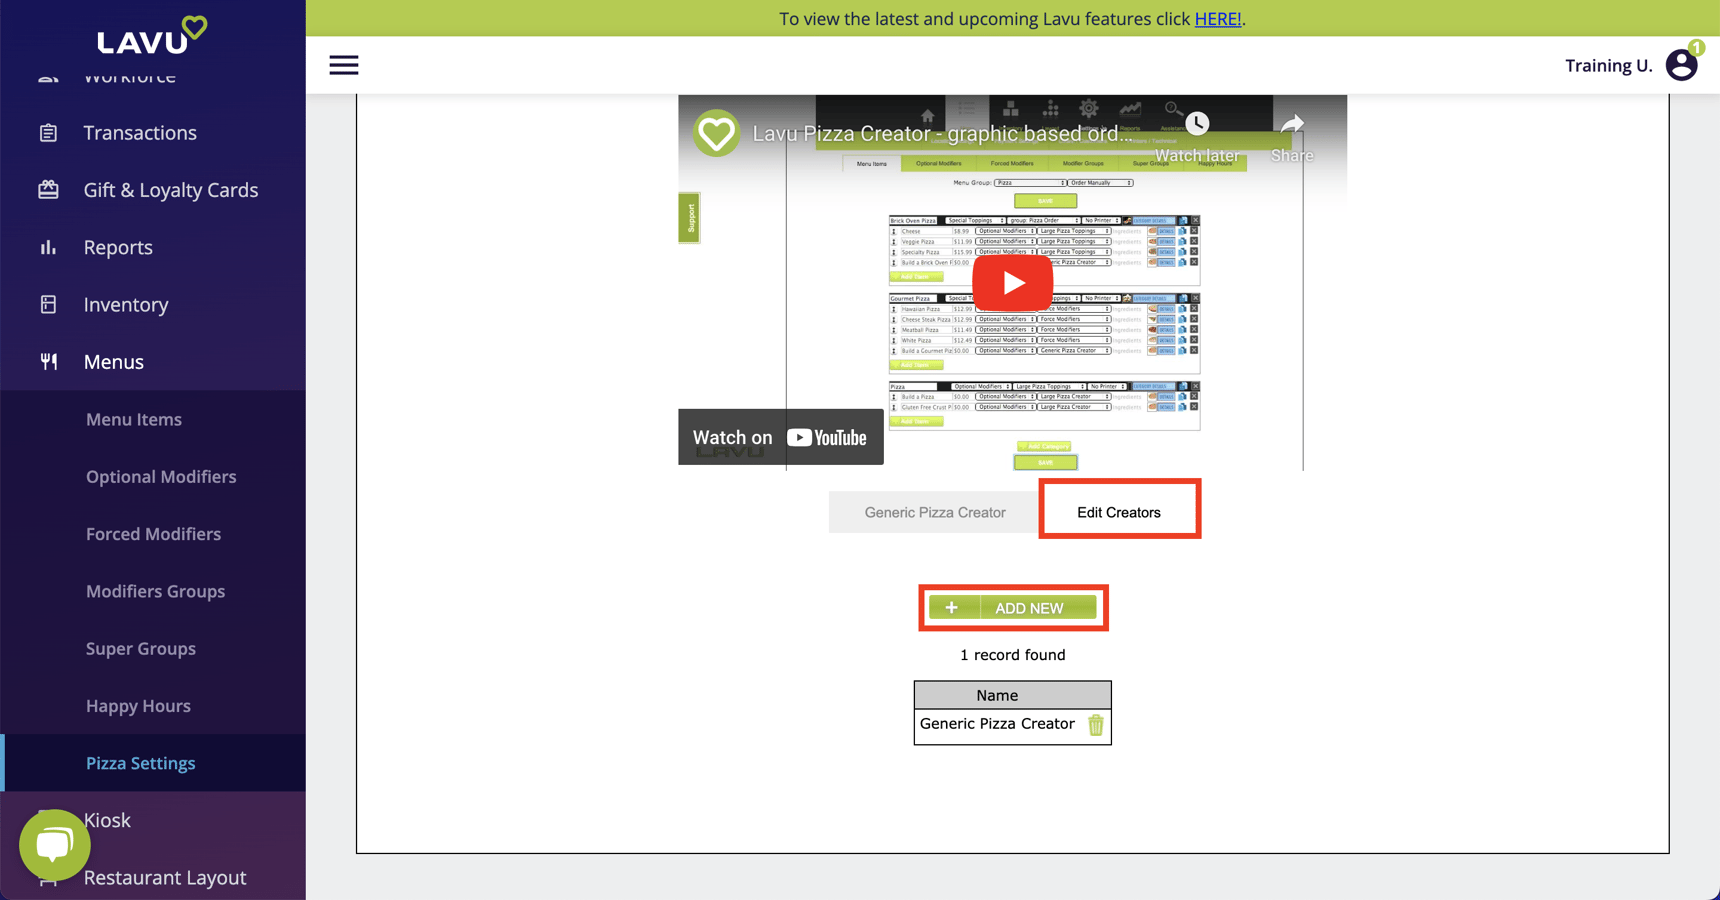This screenshot has width=1720, height=900.
Task: Open the live chat bubble widget
Action: pyautogui.click(x=54, y=845)
